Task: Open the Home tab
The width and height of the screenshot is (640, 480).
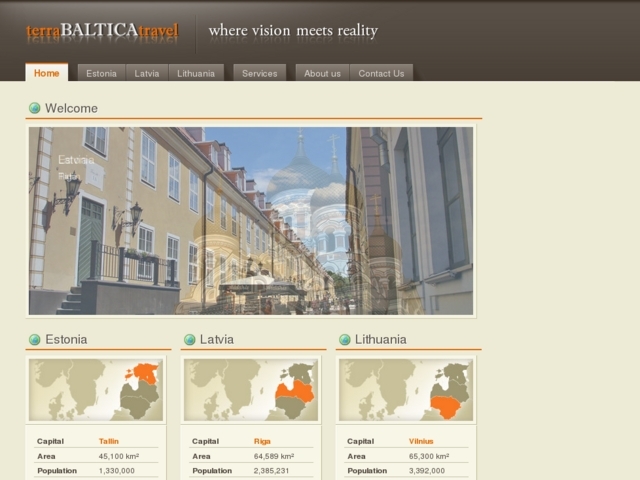Action: tap(47, 73)
